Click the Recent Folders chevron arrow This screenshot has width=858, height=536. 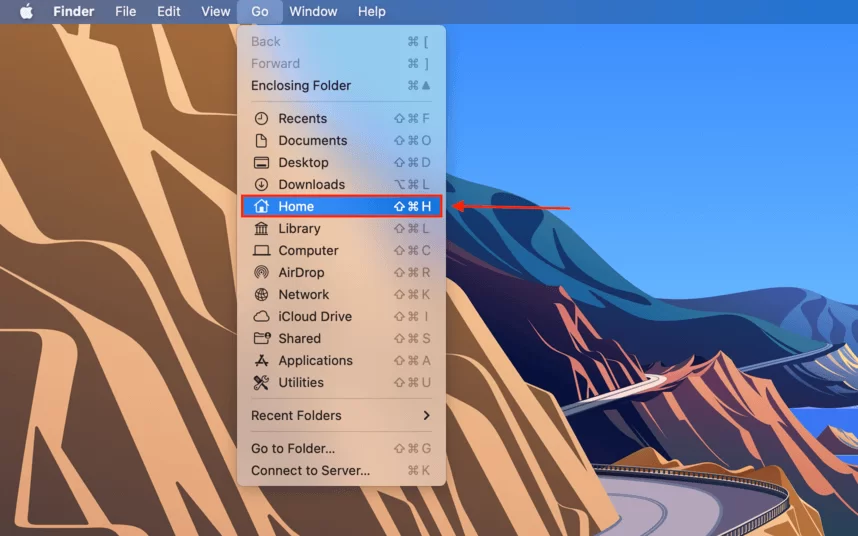[x=426, y=416]
